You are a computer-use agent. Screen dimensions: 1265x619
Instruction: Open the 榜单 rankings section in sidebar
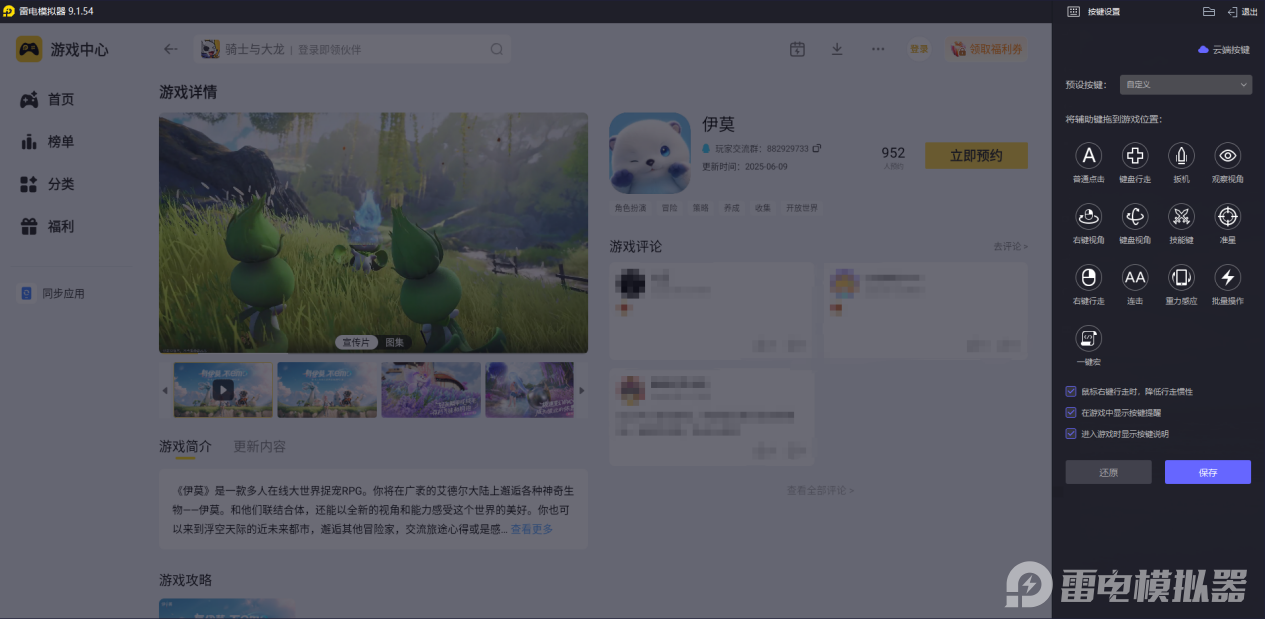(57, 141)
